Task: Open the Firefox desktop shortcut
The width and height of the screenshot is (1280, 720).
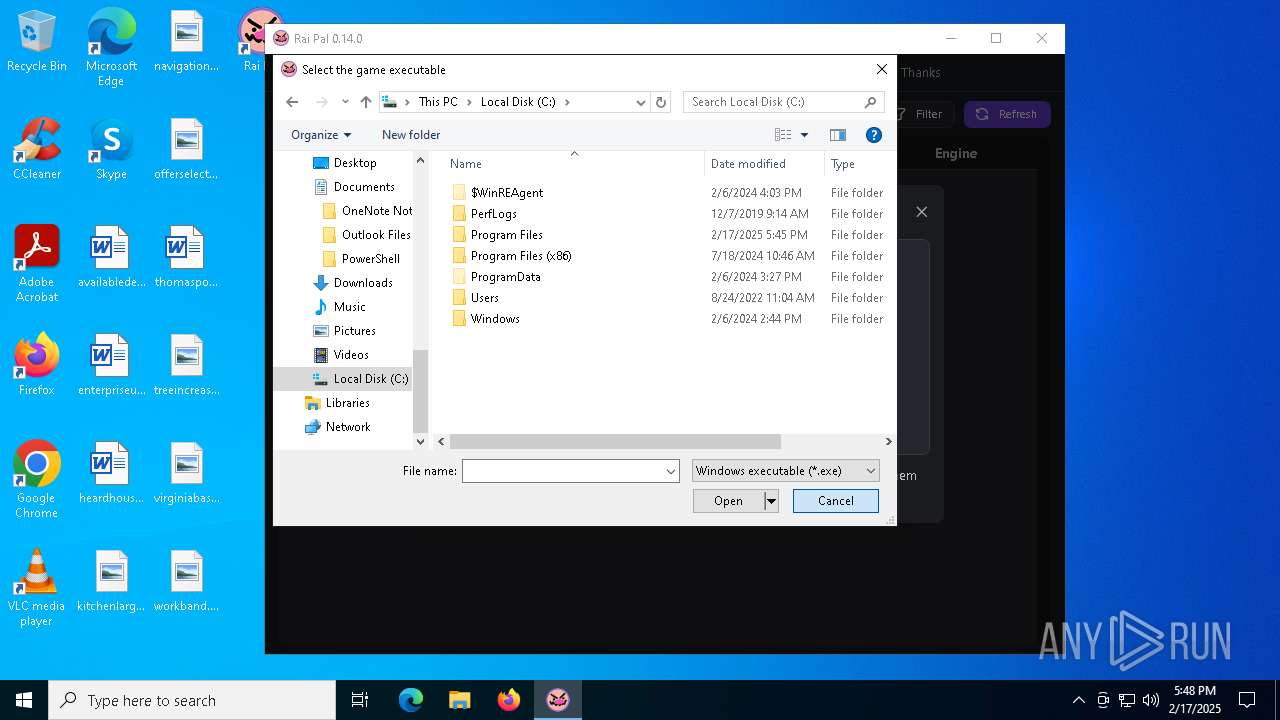Action: tap(37, 366)
